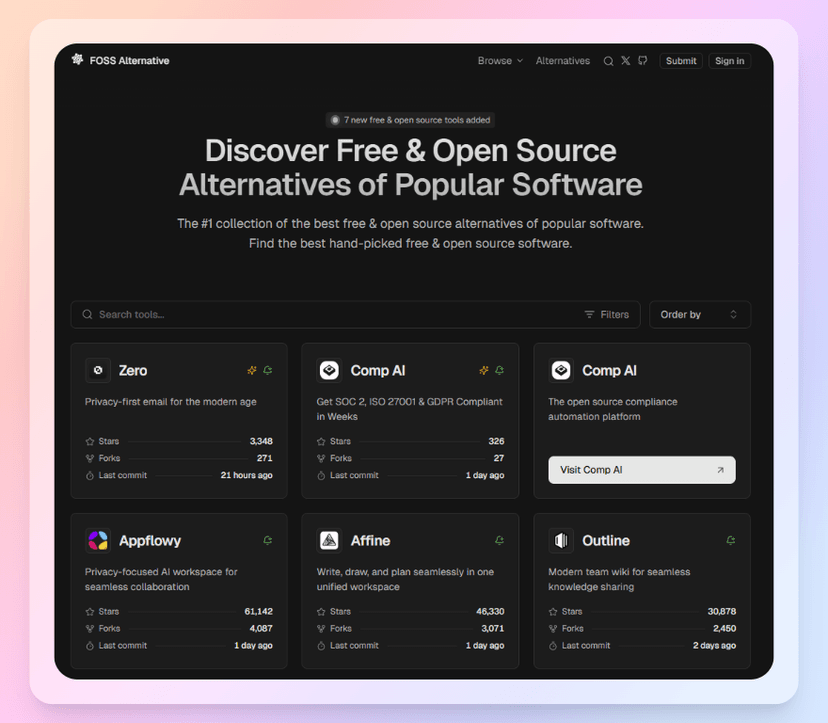828x723 pixels.
Task: Click green badge icon on Affine card
Action: click(x=500, y=540)
